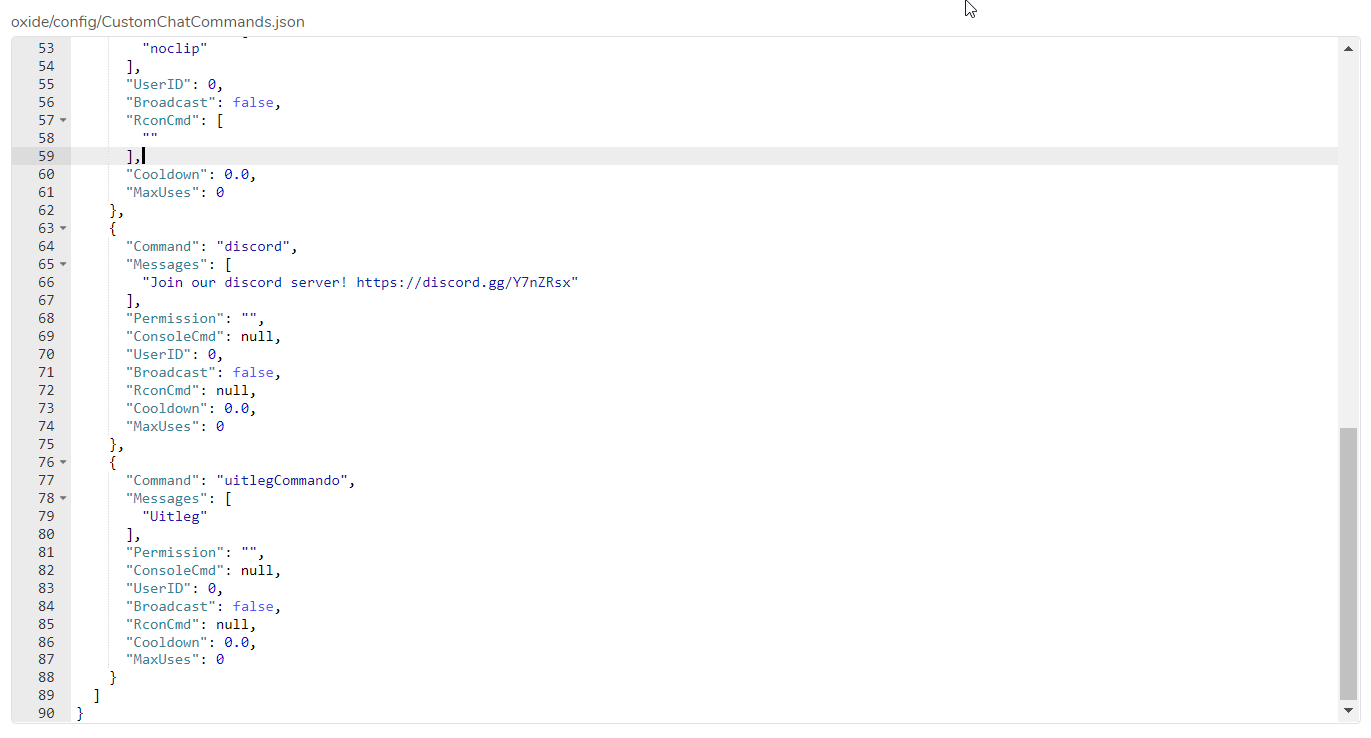Click the empty string on line 58

coord(150,138)
